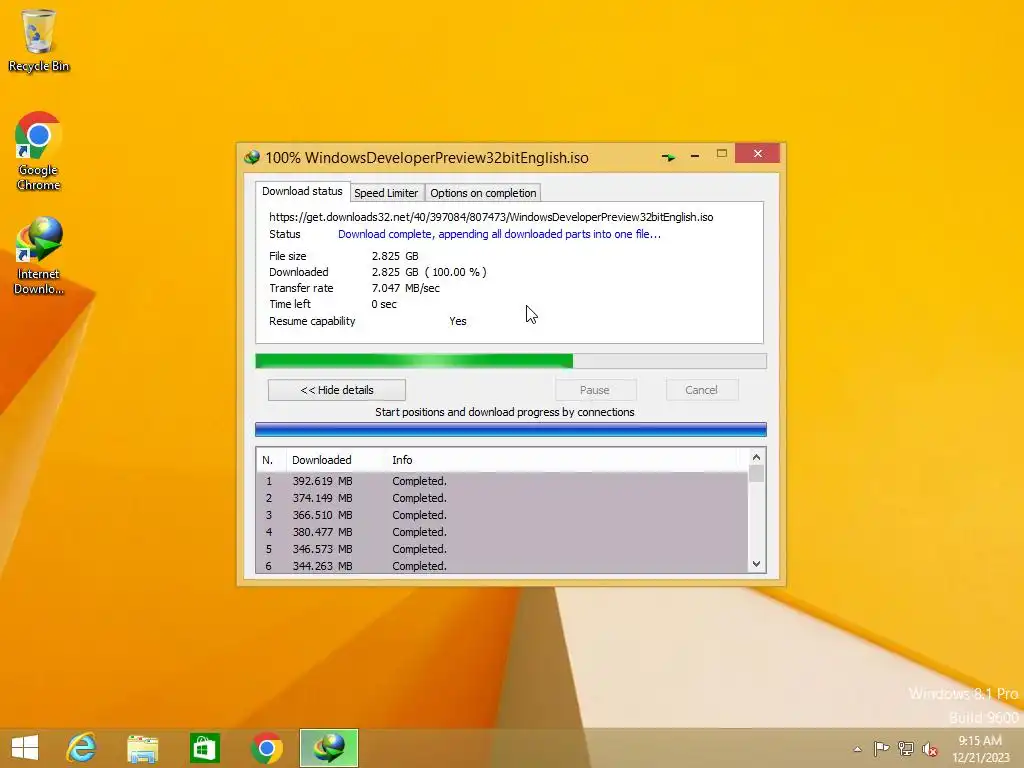Viewport: 1024px width, 768px height.
Task: Select connection row with 366.510 MB
Action: (502, 515)
